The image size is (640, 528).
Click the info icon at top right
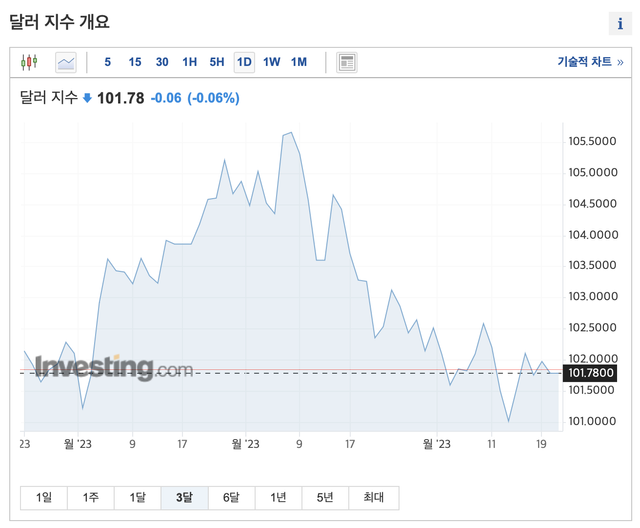620,23
